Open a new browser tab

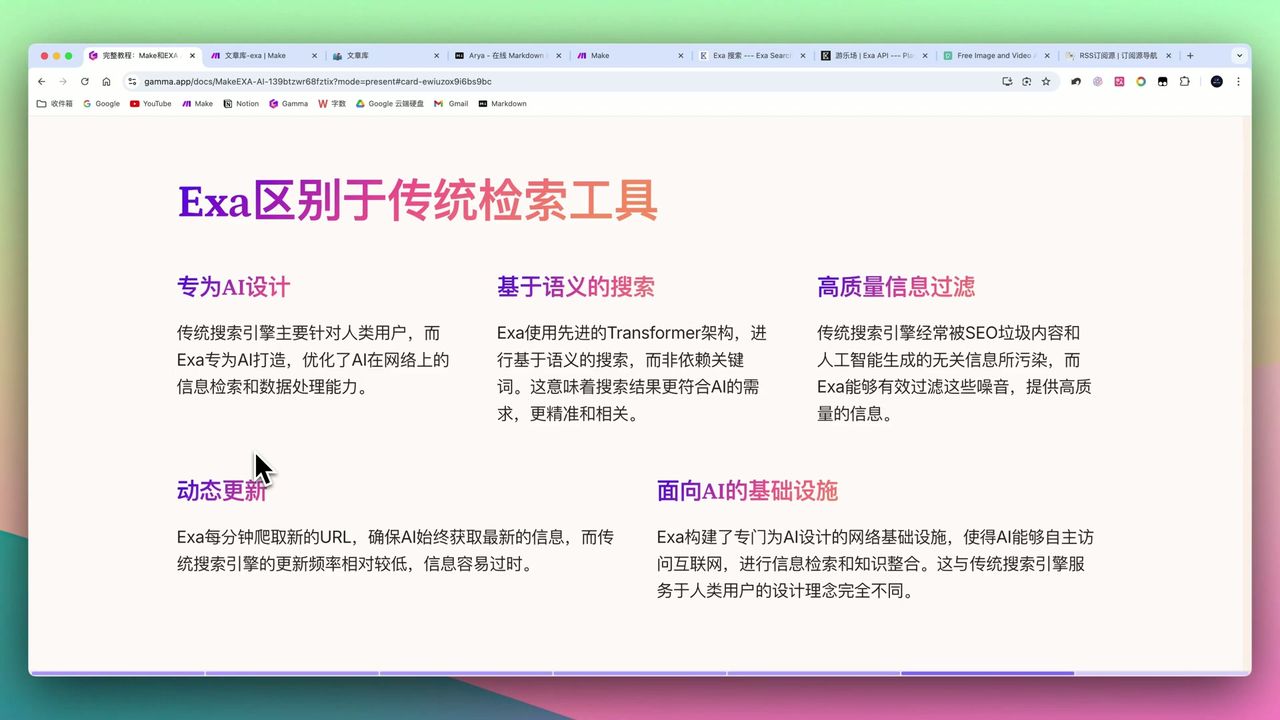click(1190, 55)
